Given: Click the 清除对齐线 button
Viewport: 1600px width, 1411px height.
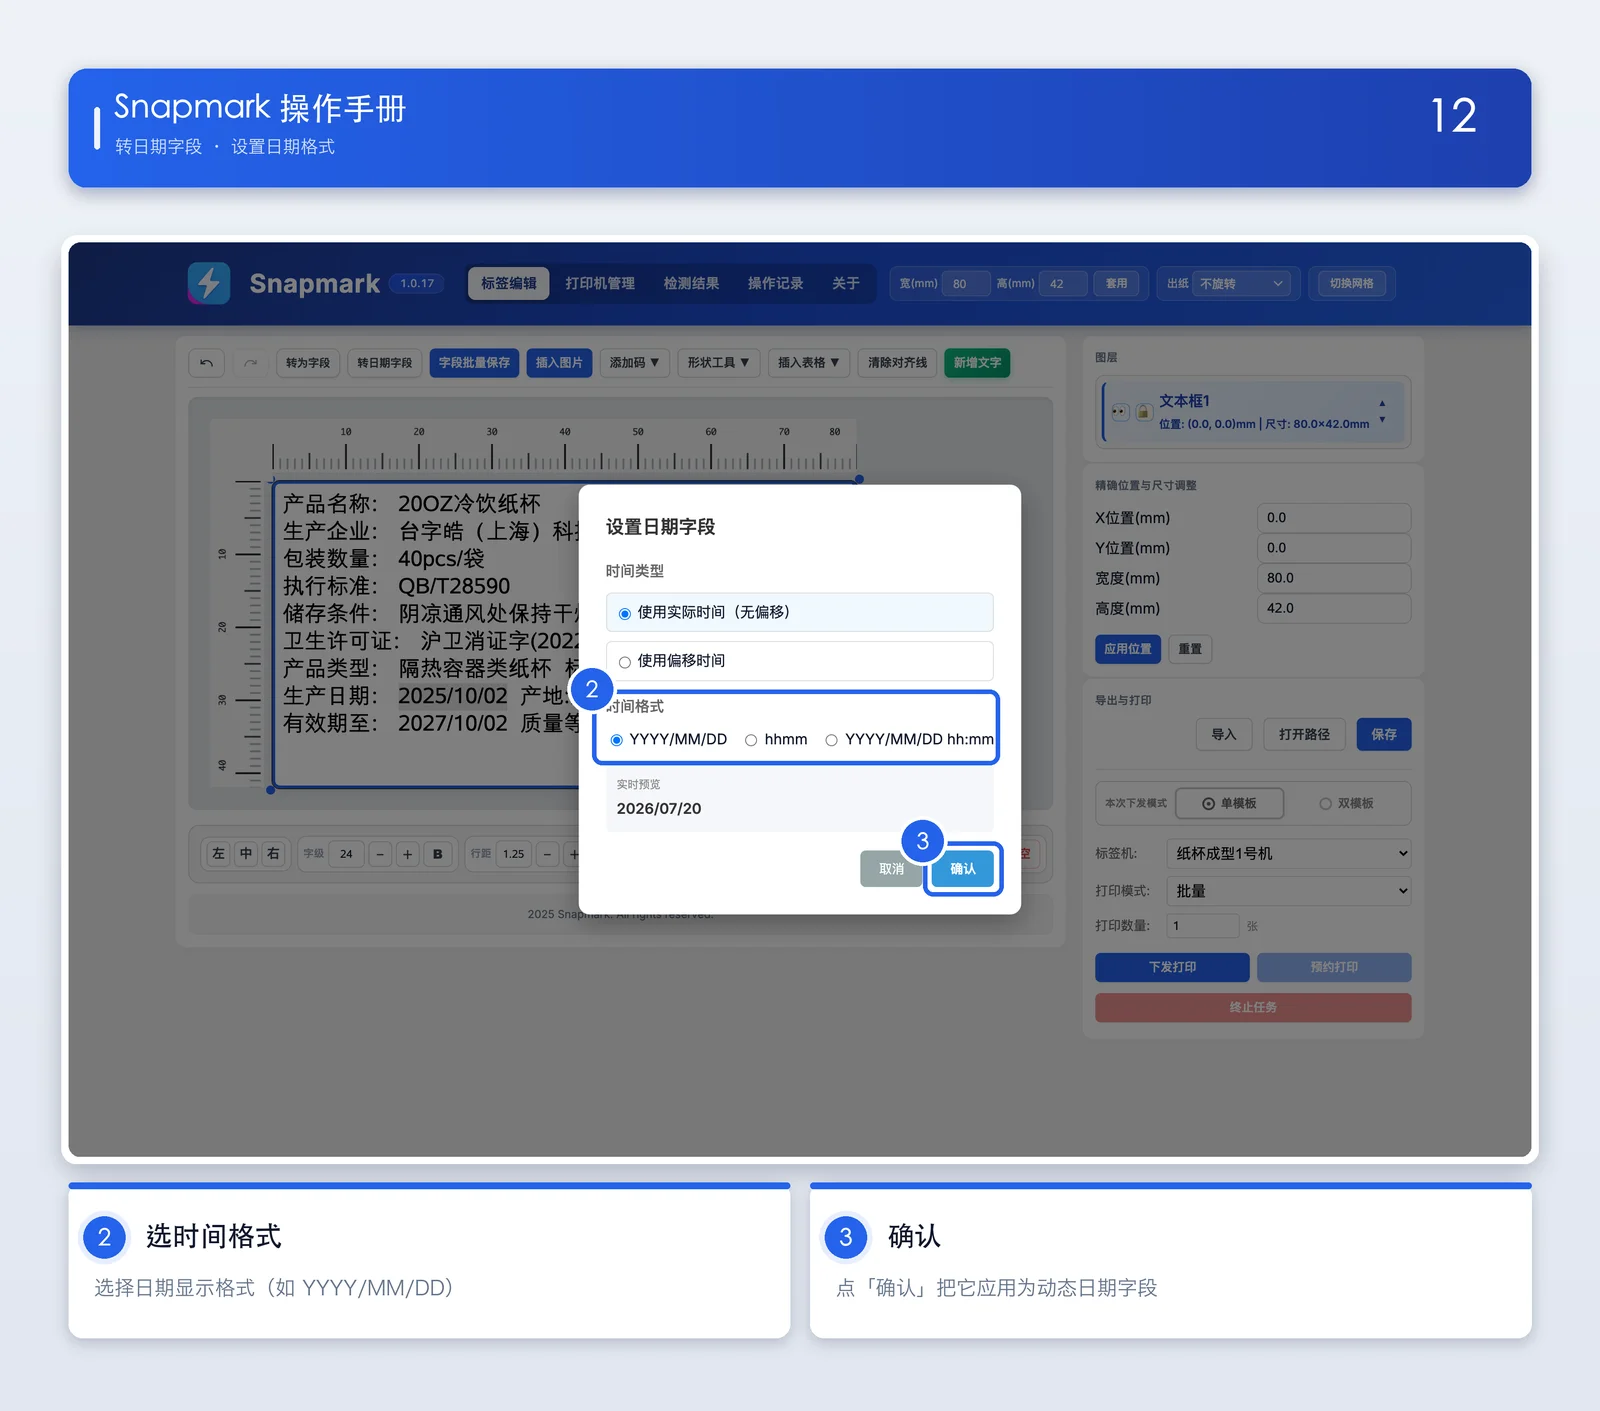Looking at the screenshot, I should pyautogui.click(x=897, y=363).
